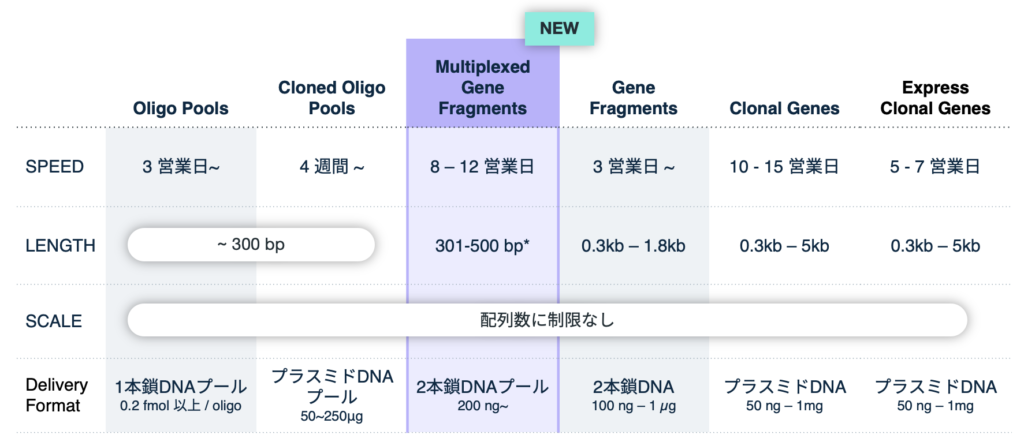Viewport: 1024px width, 442px height.
Task: Click the 301-500 bp* length cell
Action: (483, 245)
